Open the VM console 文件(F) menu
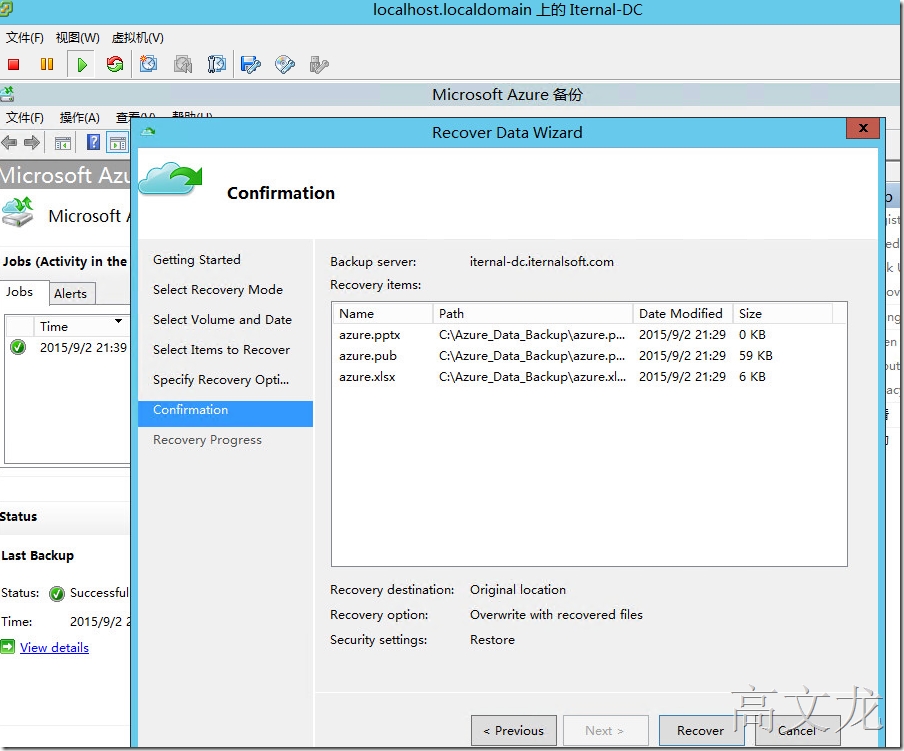 24,37
